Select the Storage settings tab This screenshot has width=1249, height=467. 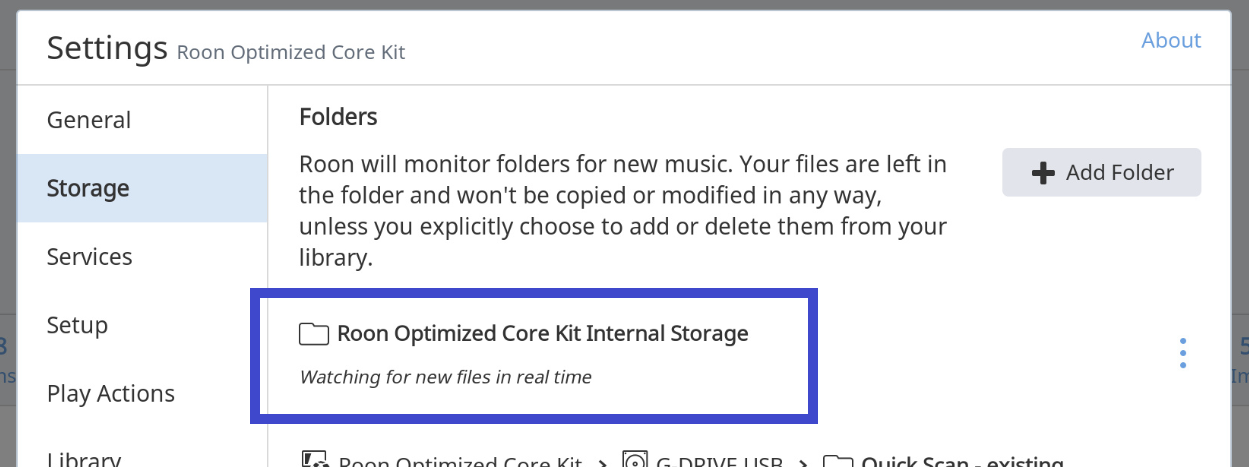(88, 188)
